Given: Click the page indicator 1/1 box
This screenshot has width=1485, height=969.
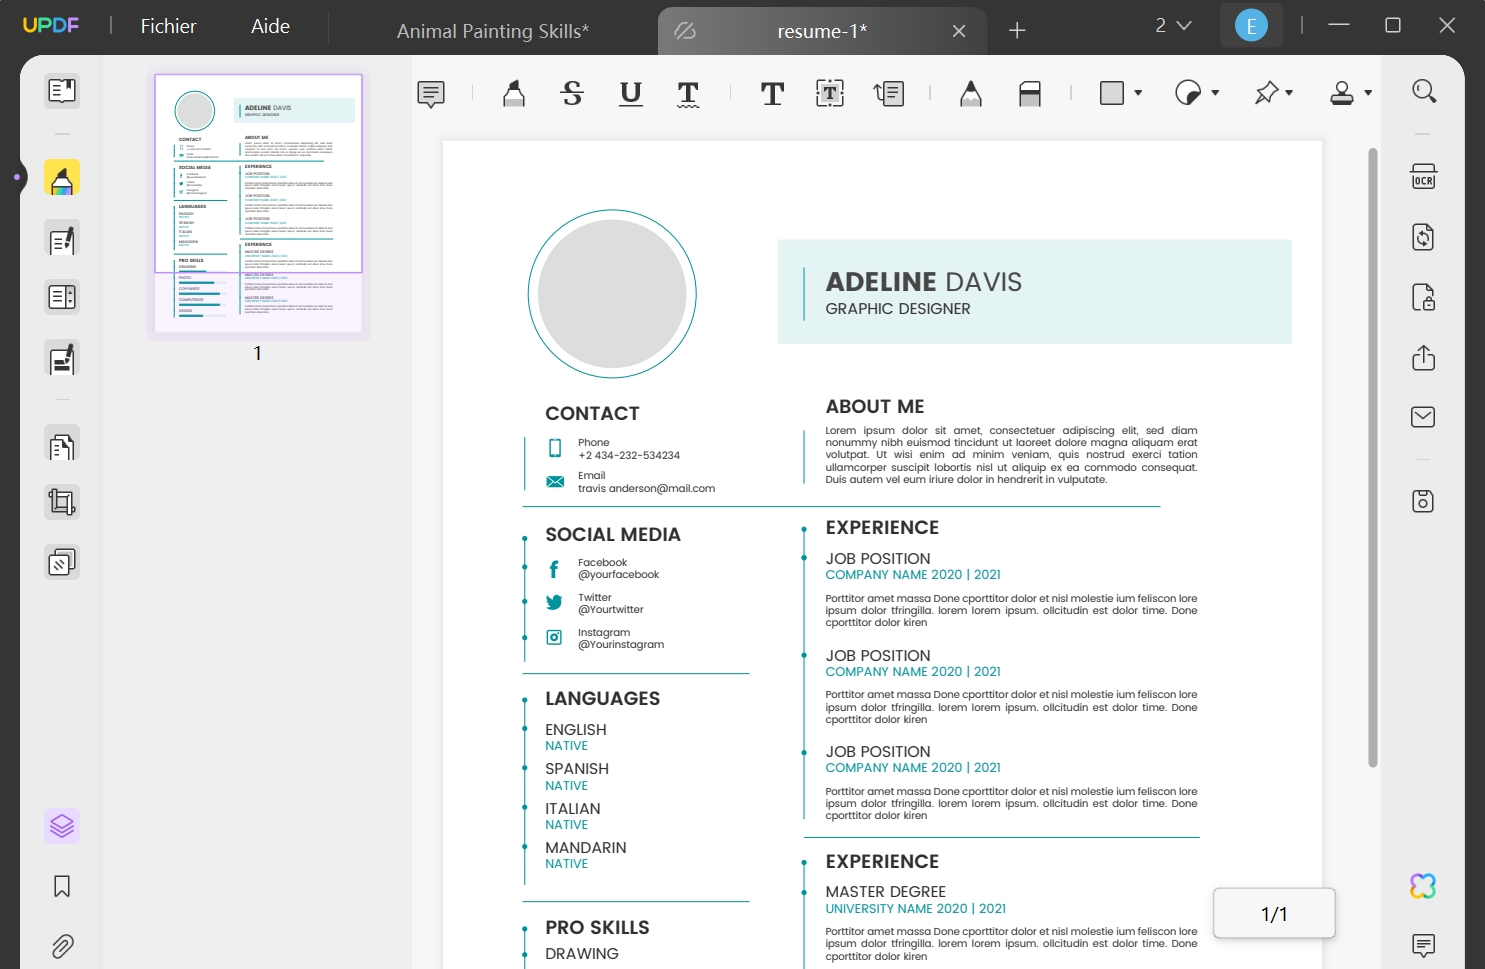Looking at the screenshot, I should (x=1274, y=913).
